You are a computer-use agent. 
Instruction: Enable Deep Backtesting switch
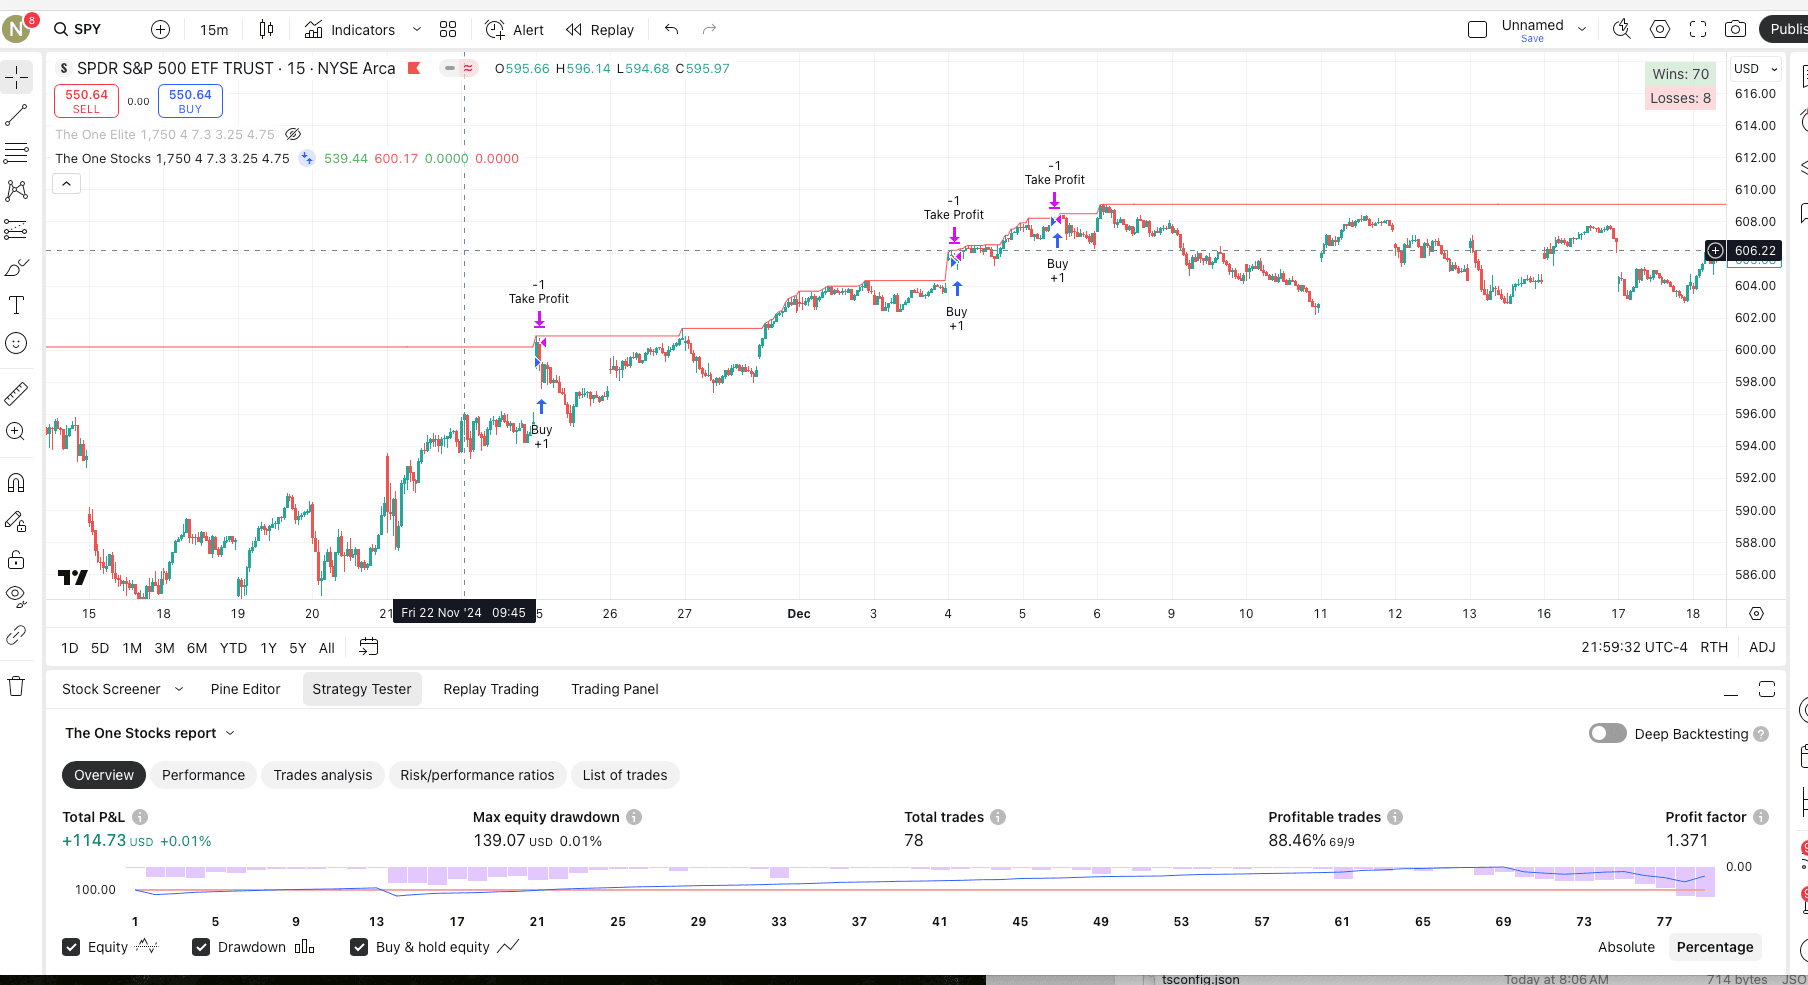[1608, 733]
